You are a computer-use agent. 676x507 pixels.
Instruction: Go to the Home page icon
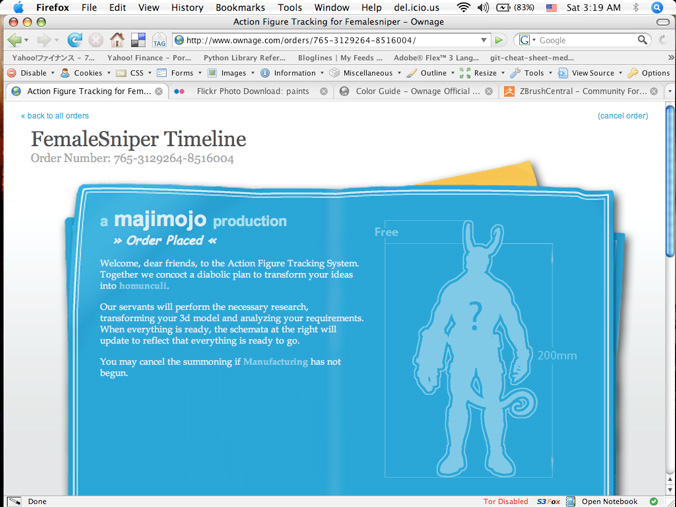pos(117,40)
